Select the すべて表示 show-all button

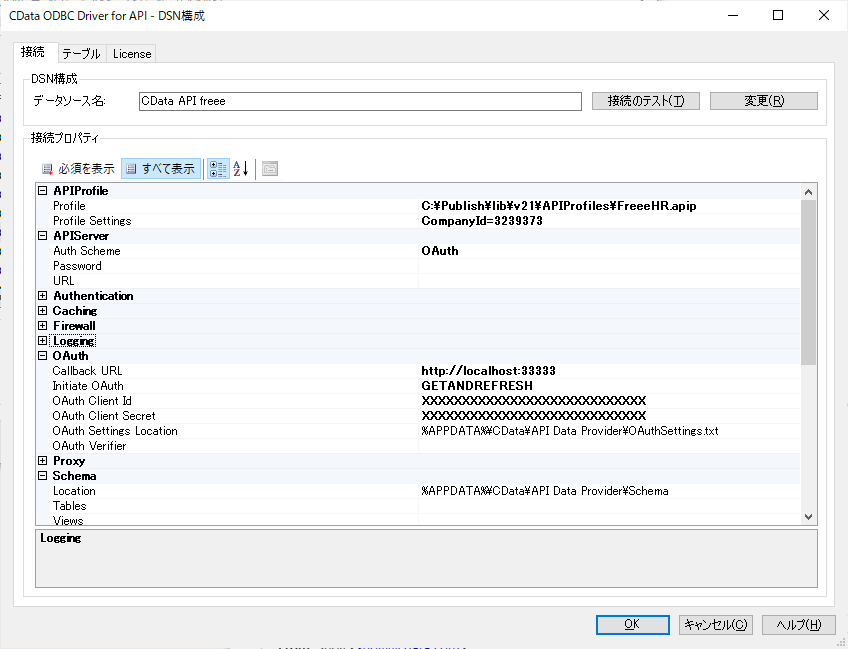pos(161,169)
